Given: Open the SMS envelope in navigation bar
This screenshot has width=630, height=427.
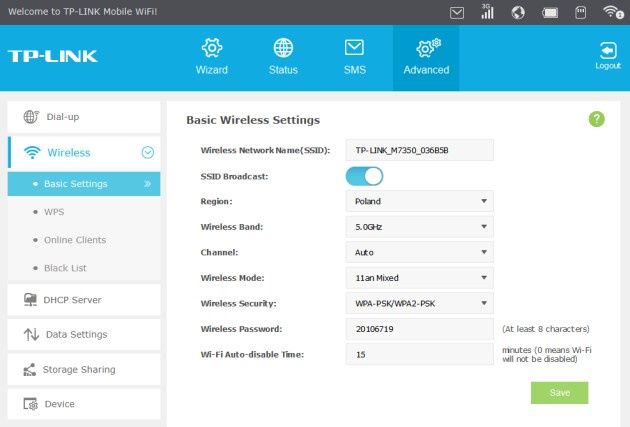Looking at the screenshot, I should tap(354, 47).
